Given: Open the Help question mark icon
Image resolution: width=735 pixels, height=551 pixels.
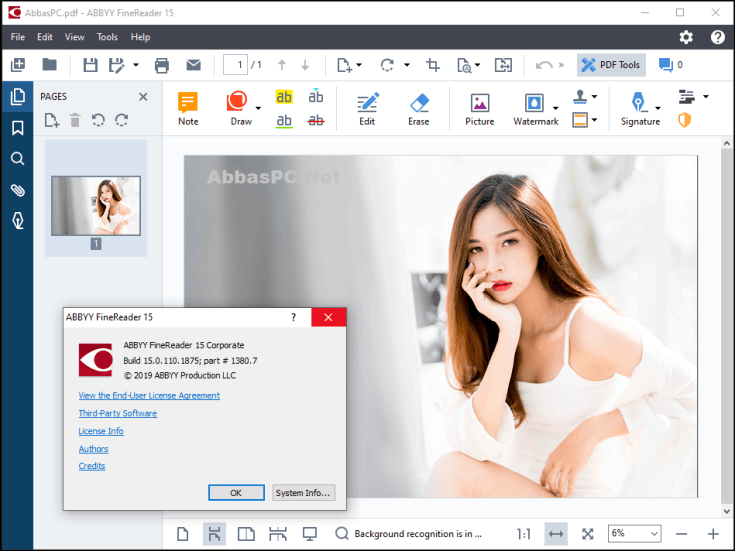Looking at the screenshot, I should pyautogui.click(x=717, y=37).
